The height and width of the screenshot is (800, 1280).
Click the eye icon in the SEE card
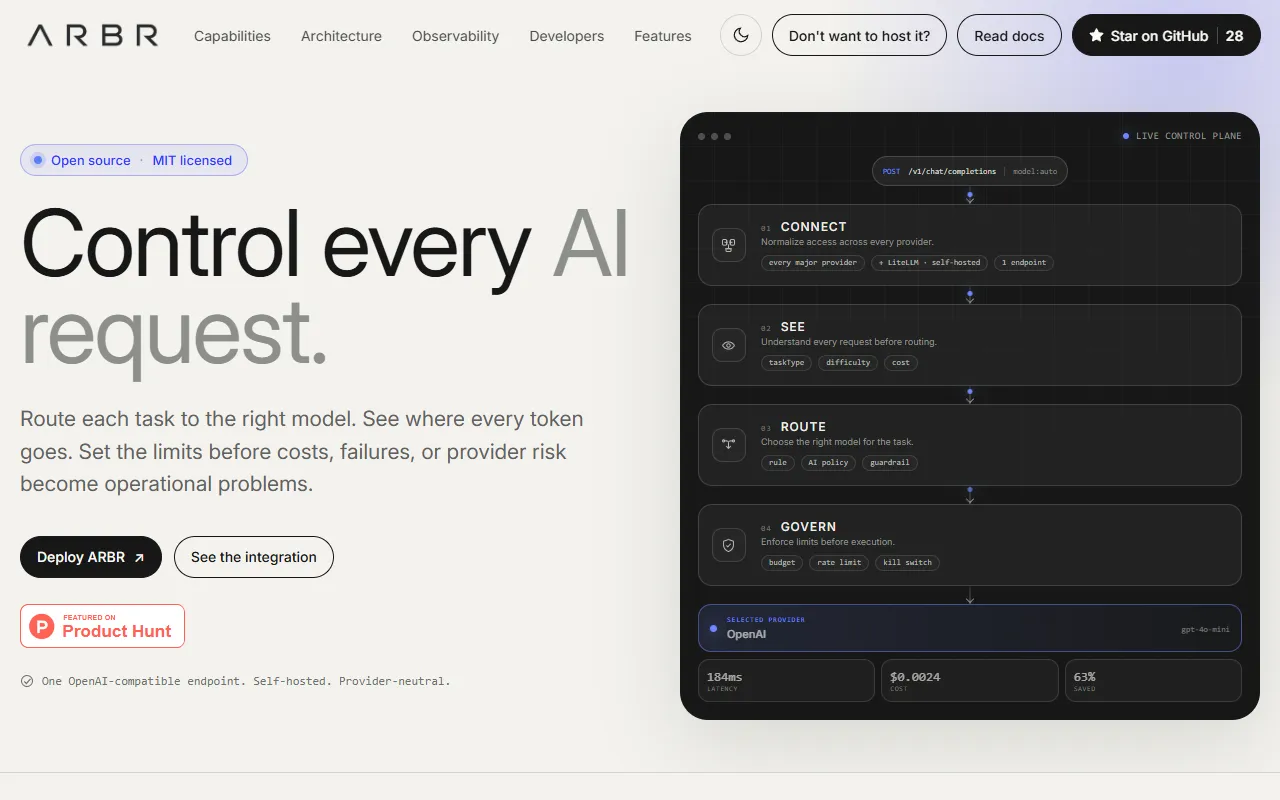coord(729,345)
